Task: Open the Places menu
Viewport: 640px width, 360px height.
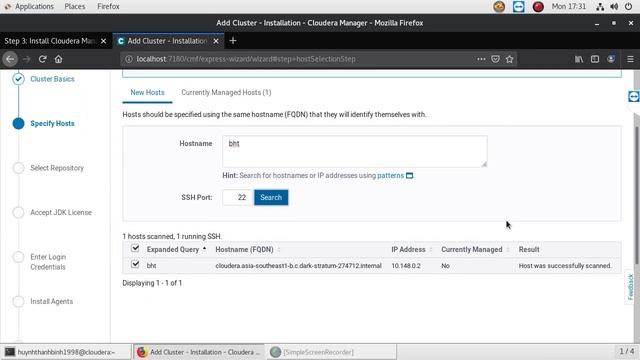Action: coord(75,7)
